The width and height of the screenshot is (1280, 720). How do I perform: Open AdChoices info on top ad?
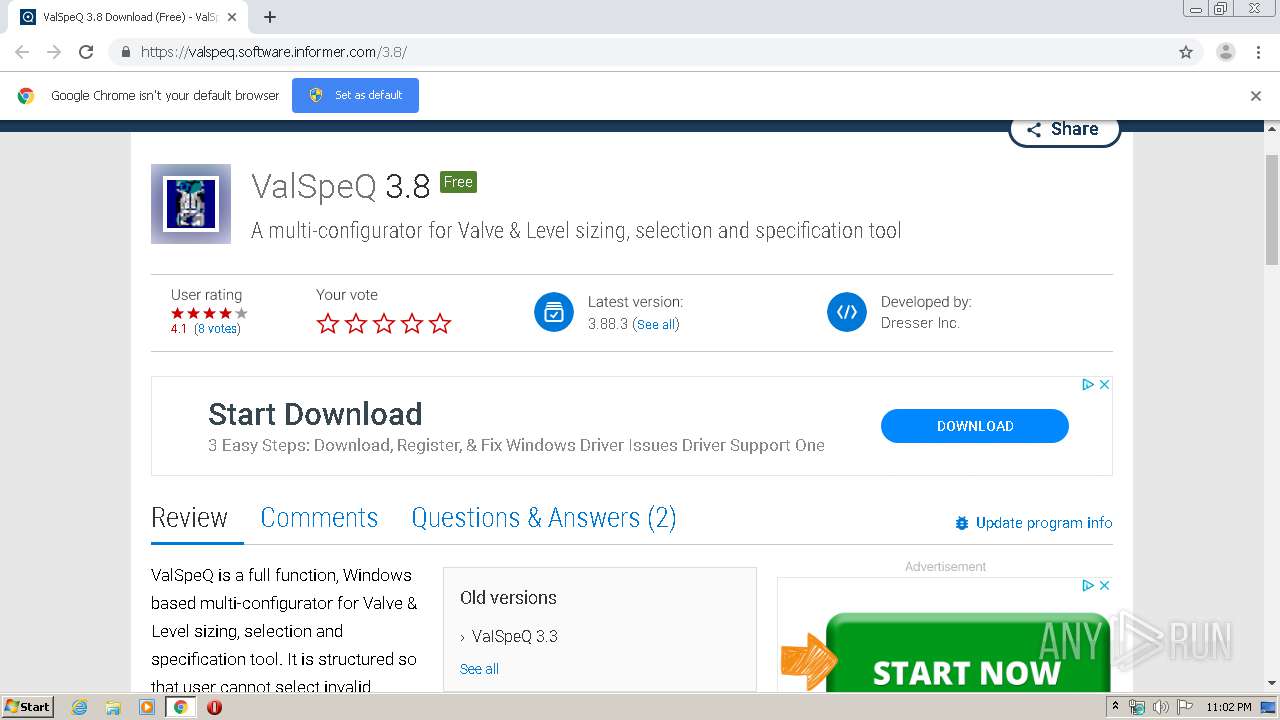point(1088,385)
